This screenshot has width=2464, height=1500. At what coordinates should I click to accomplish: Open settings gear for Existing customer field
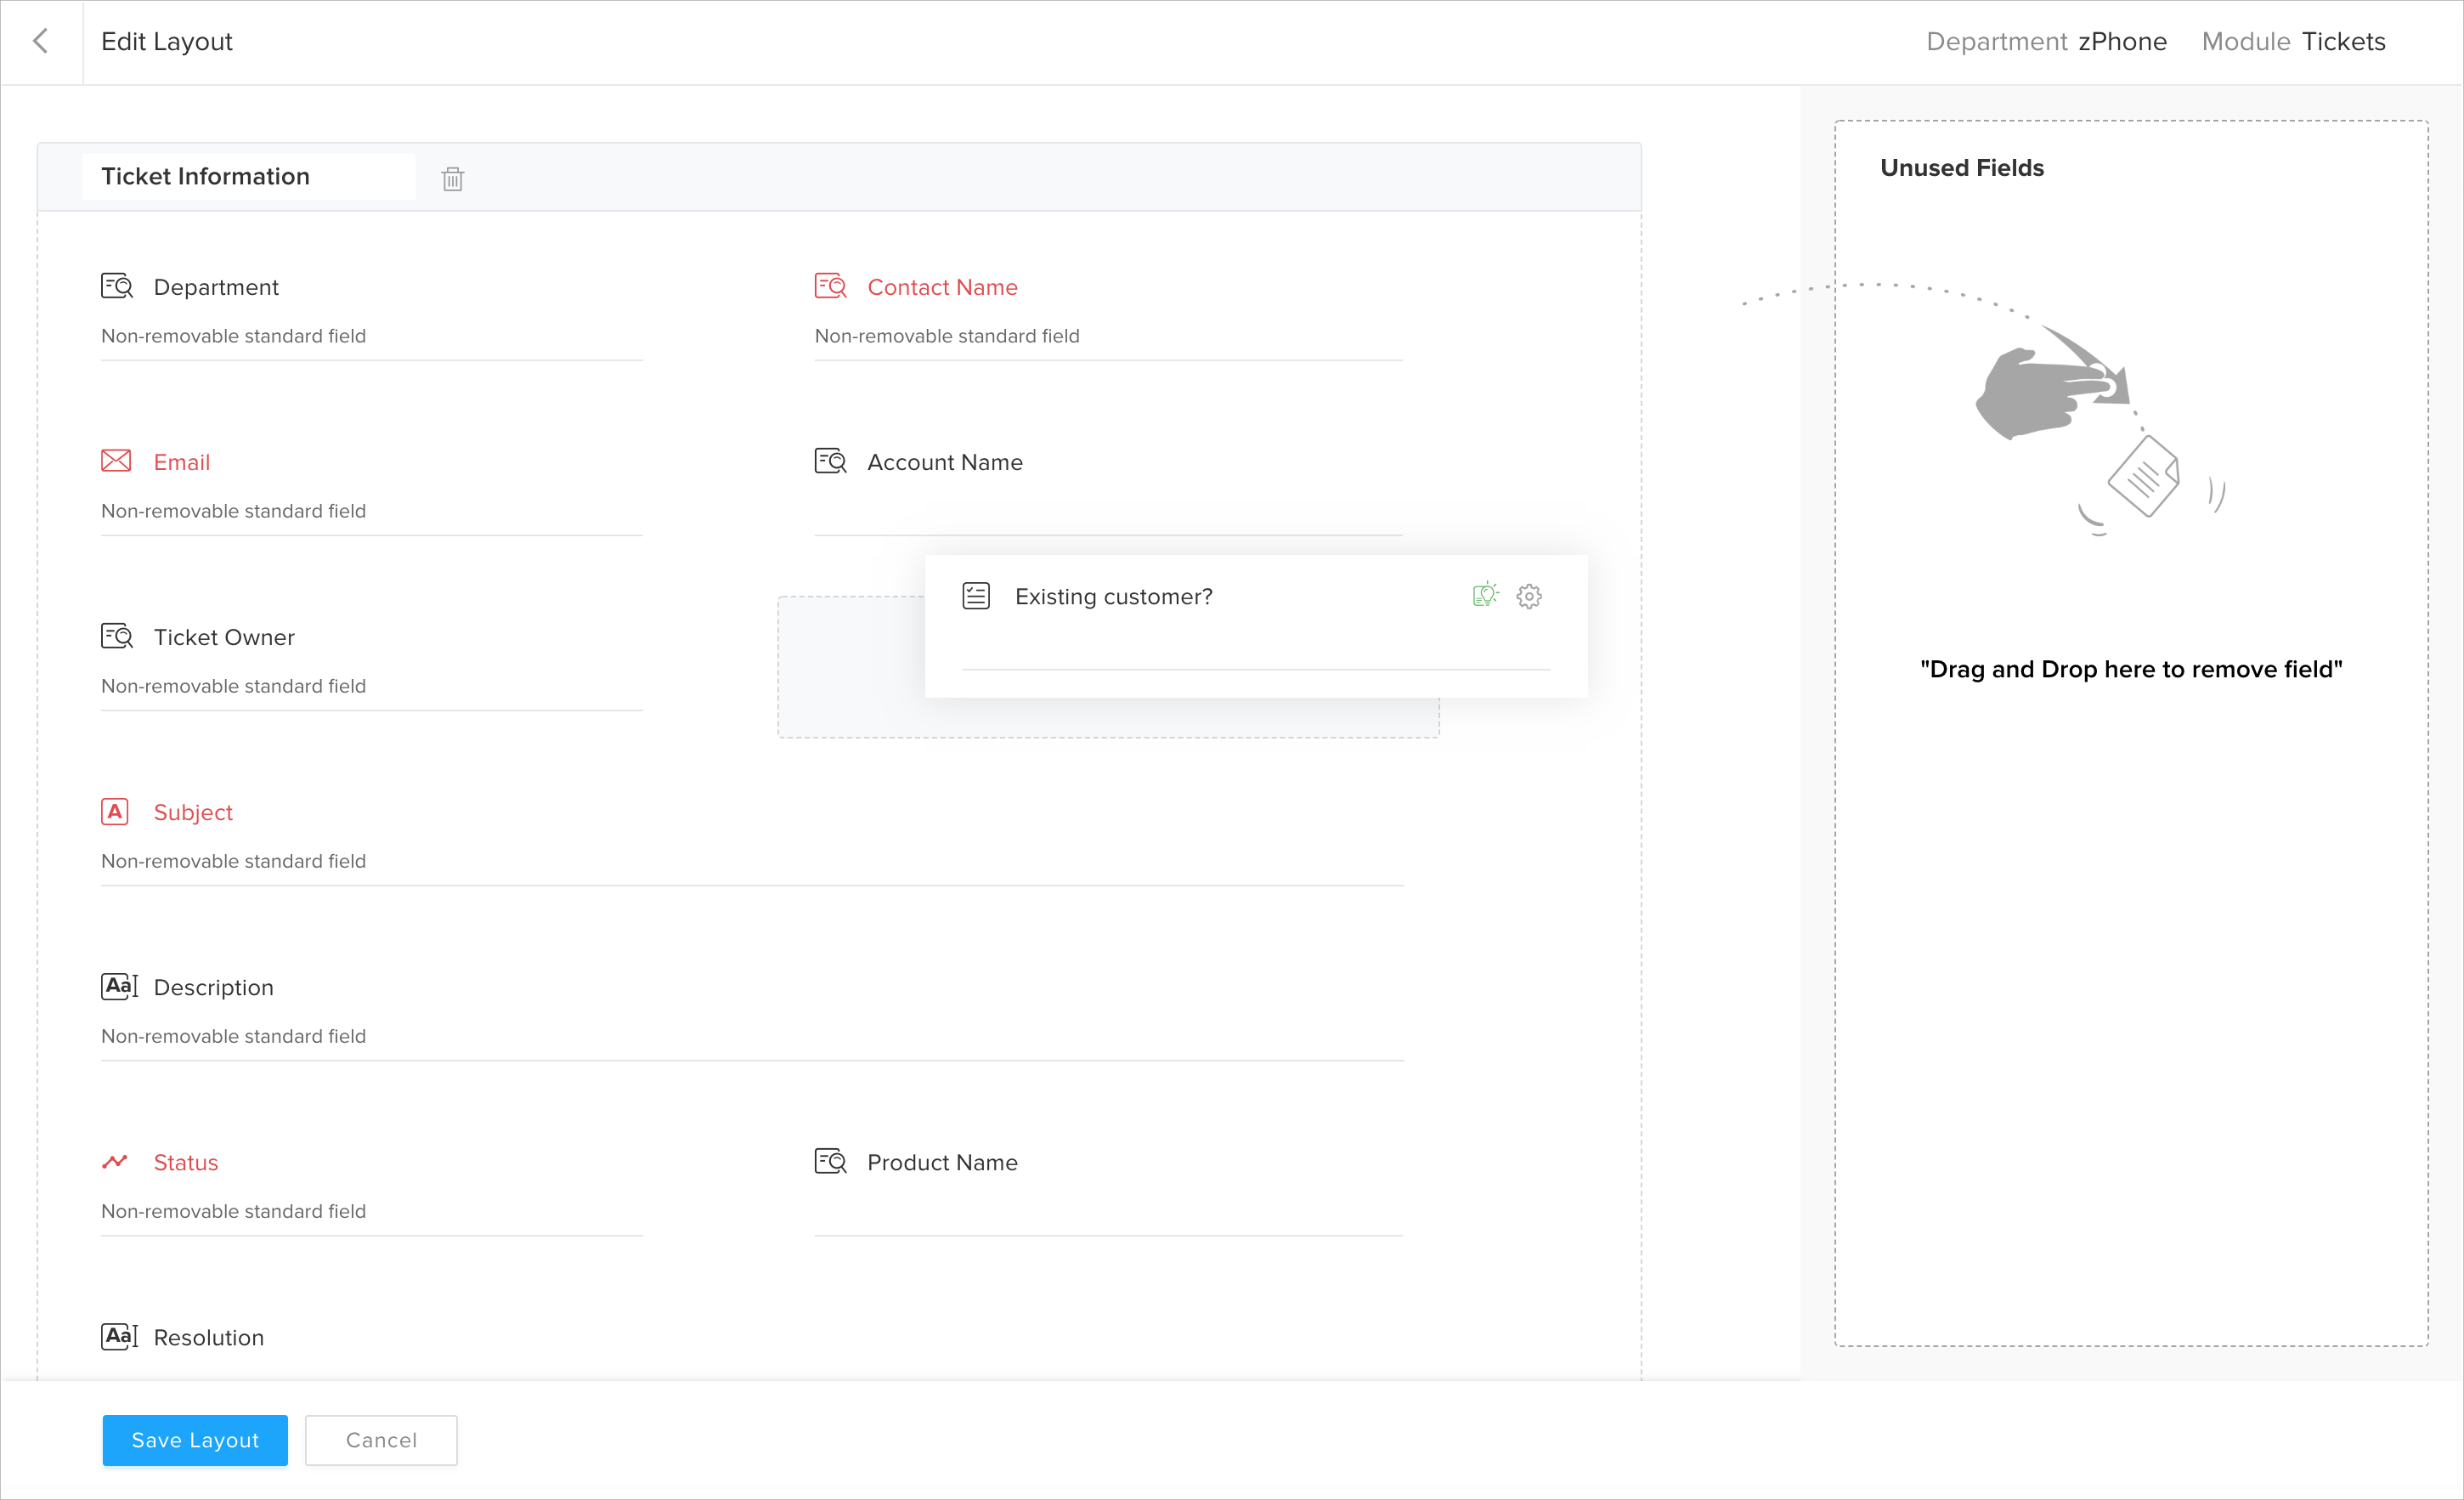(x=1528, y=597)
